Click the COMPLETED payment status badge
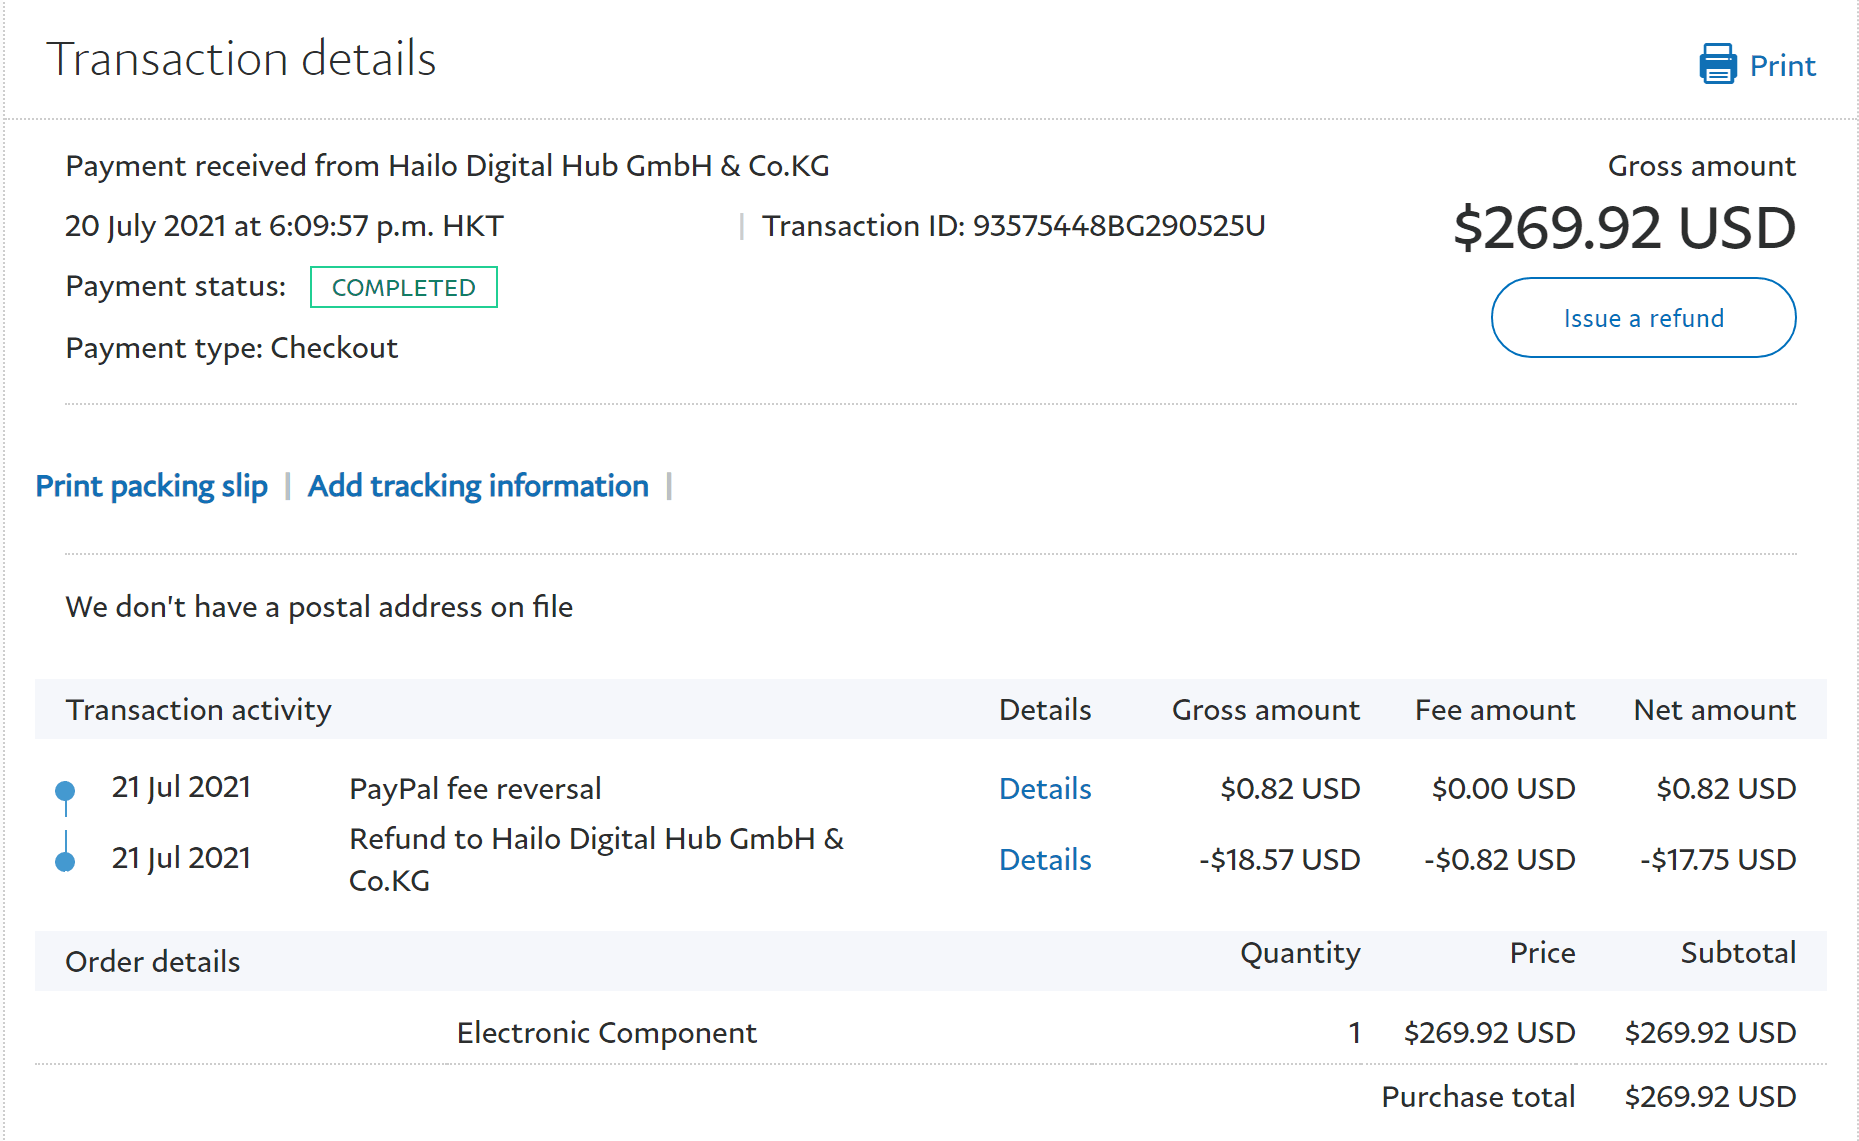 coord(404,288)
